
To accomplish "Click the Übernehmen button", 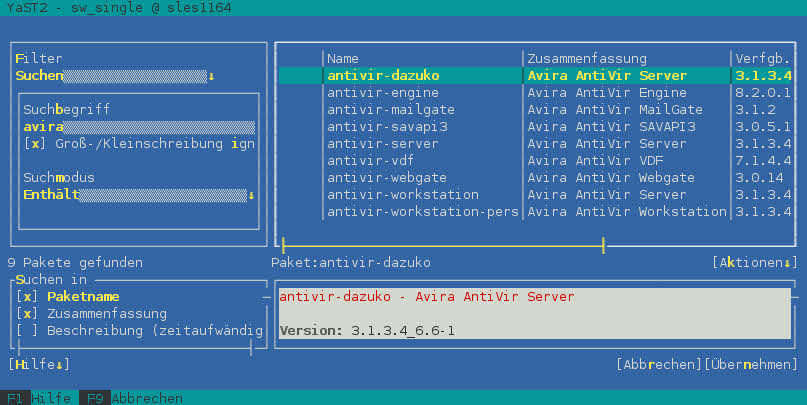I will tap(750, 364).
